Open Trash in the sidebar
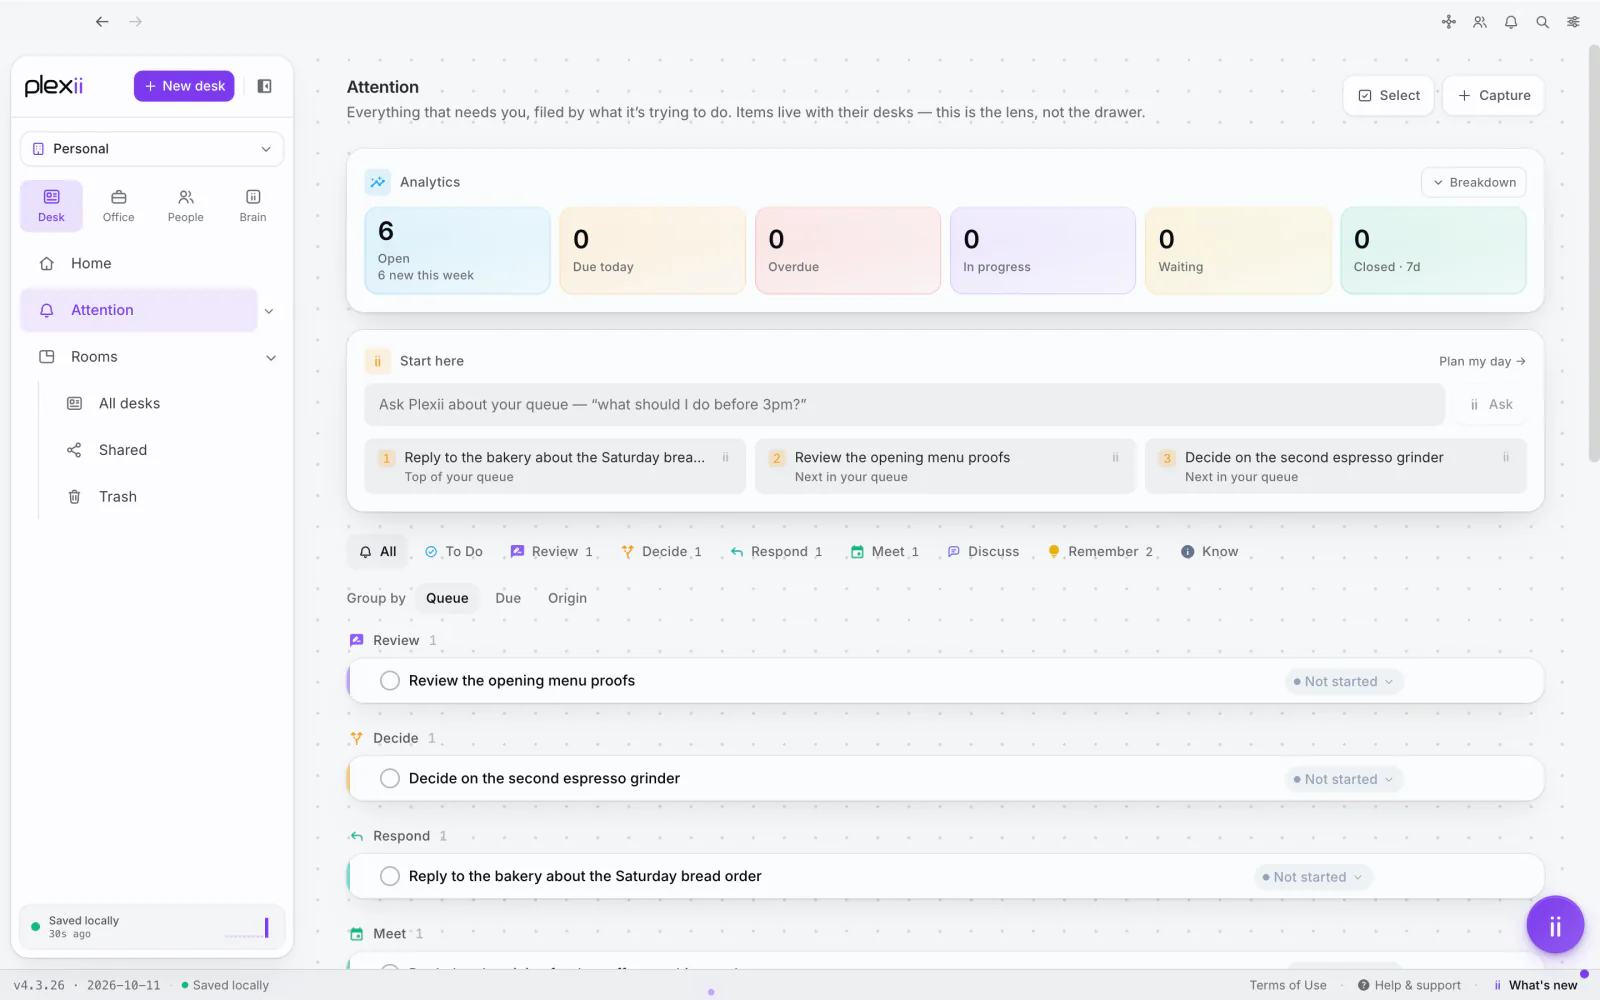 pyautogui.click(x=117, y=497)
